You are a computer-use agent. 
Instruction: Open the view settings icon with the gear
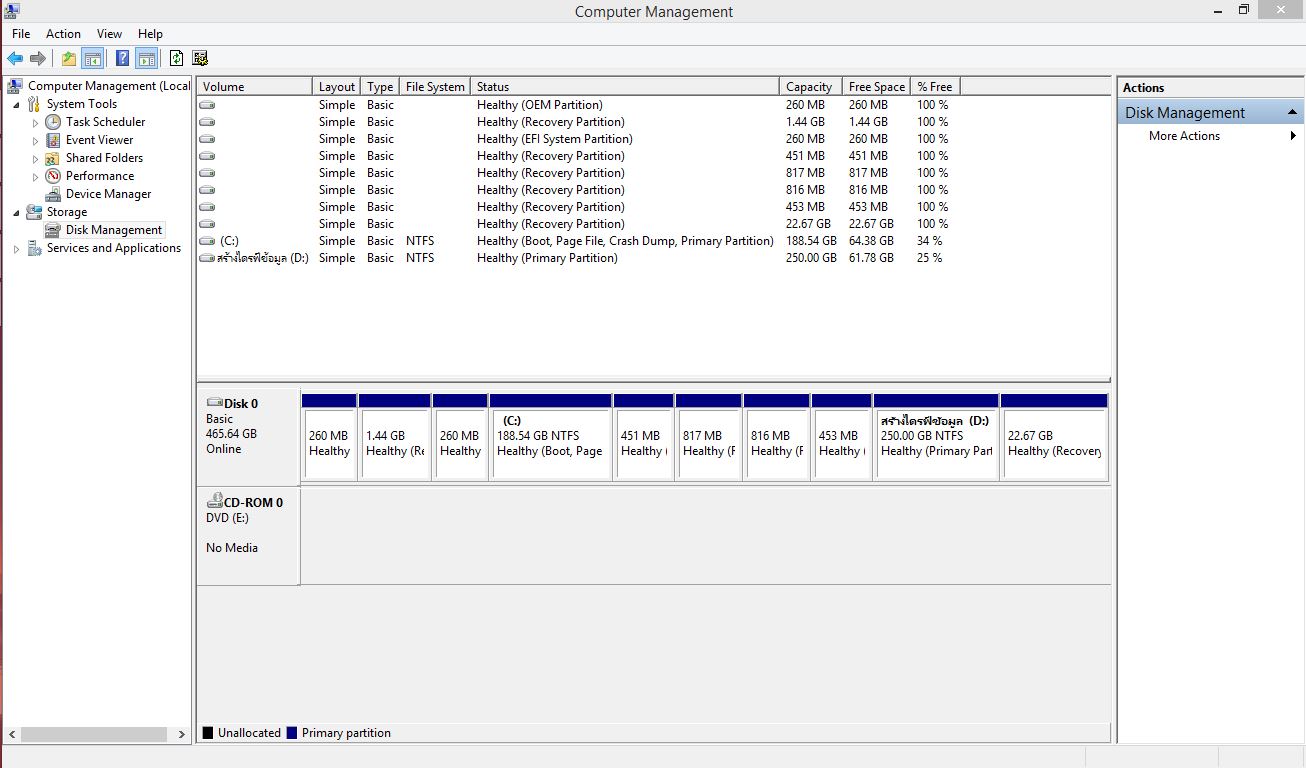pos(200,58)
